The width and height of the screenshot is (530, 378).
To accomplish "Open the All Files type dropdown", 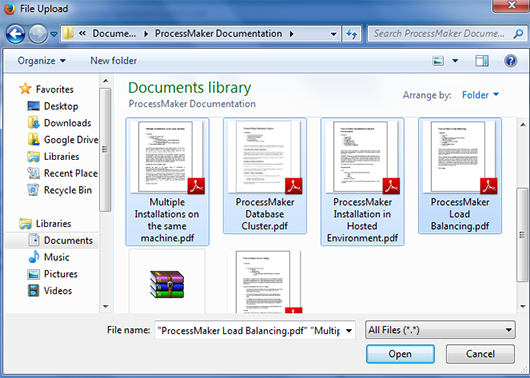I will [440, 330].
